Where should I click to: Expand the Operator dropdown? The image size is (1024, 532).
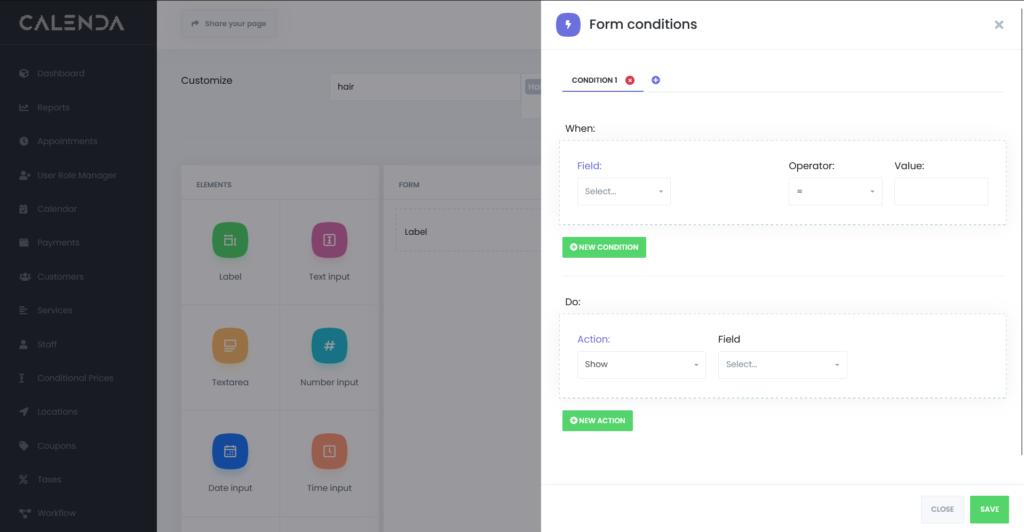coord(835,191)
